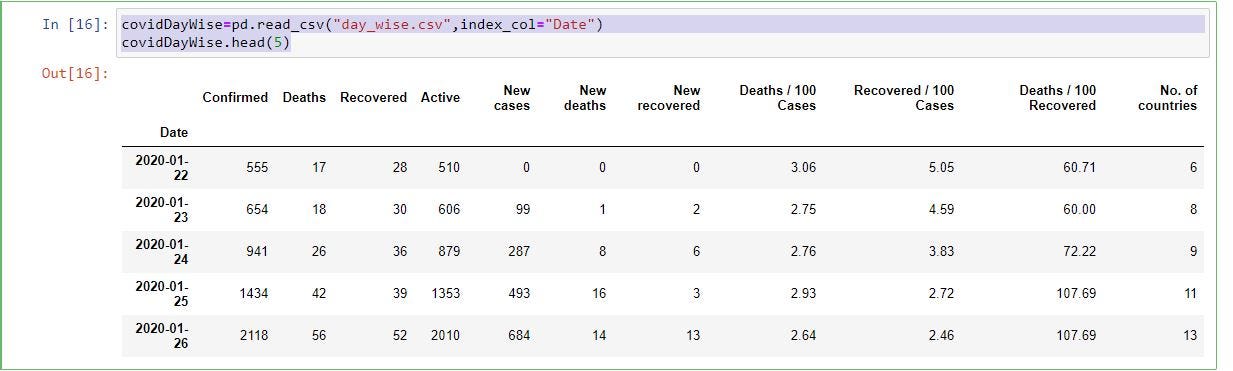Select the 2020-01-26 row index
The width and height of the screenshot is (1233, 371).
[x=162, y=335]
